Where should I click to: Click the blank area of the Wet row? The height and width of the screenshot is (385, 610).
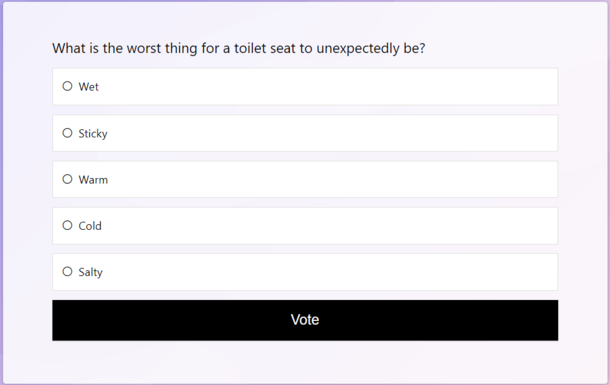pos(327,87)
